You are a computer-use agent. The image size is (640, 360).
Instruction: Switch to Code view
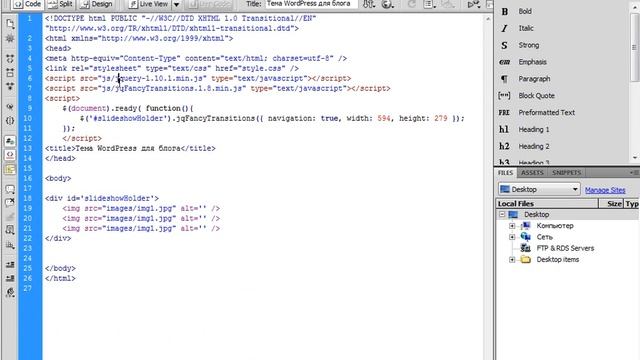(x=27, y=4)
